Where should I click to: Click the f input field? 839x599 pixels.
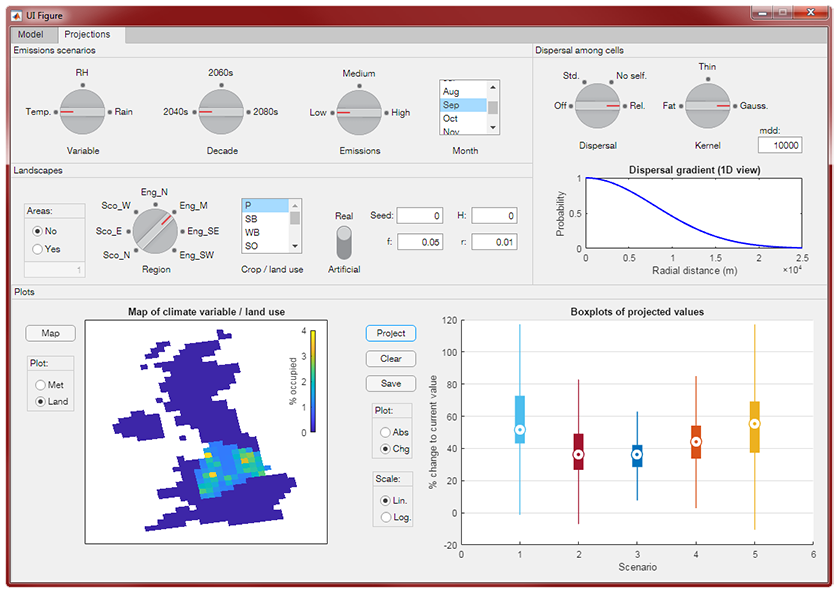[x=420, y=242]
